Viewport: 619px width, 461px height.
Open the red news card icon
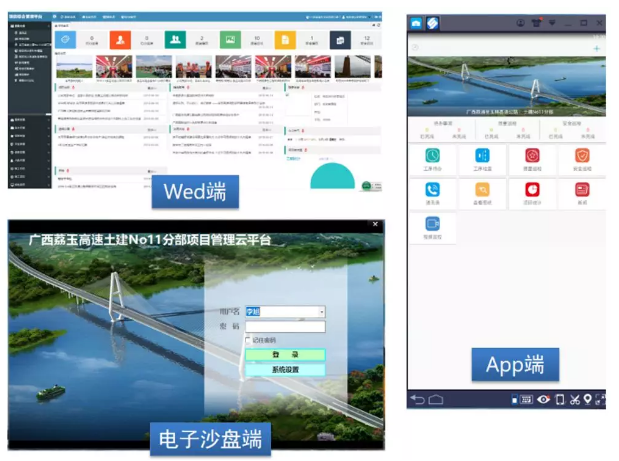click(x=582, y=189)
